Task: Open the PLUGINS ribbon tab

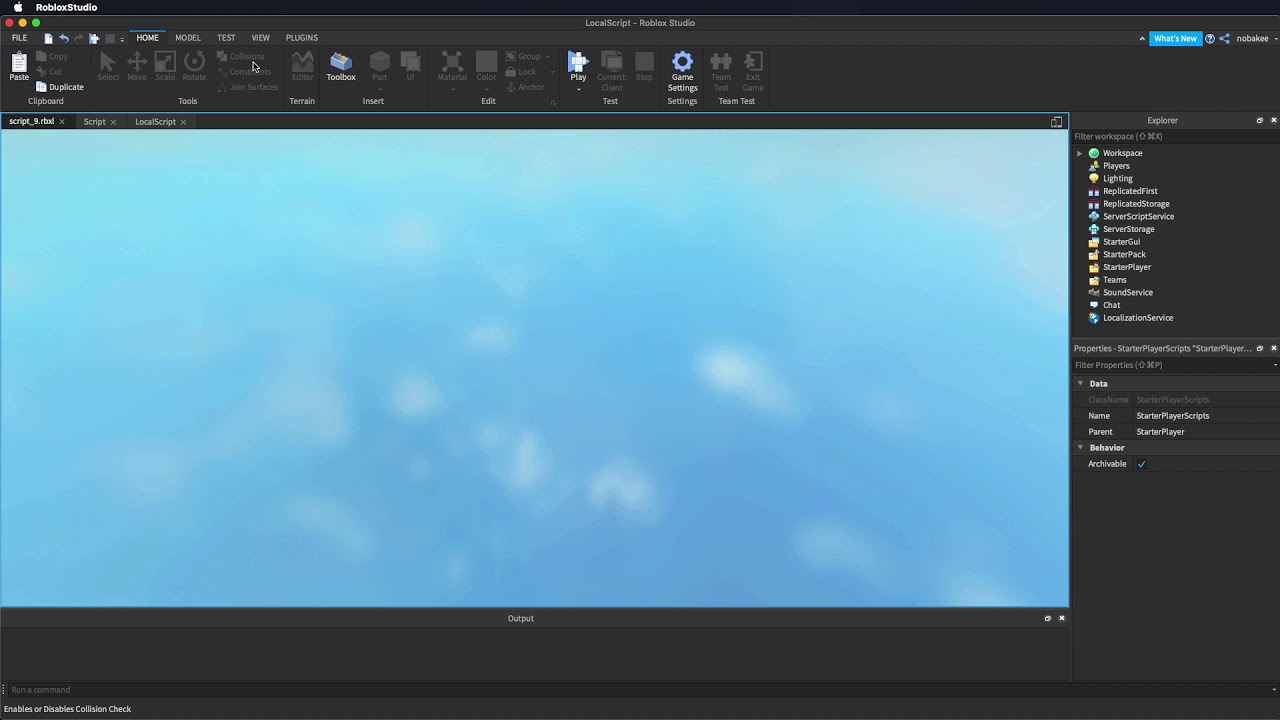Action: pyautogui.click(x=302, y=38)
